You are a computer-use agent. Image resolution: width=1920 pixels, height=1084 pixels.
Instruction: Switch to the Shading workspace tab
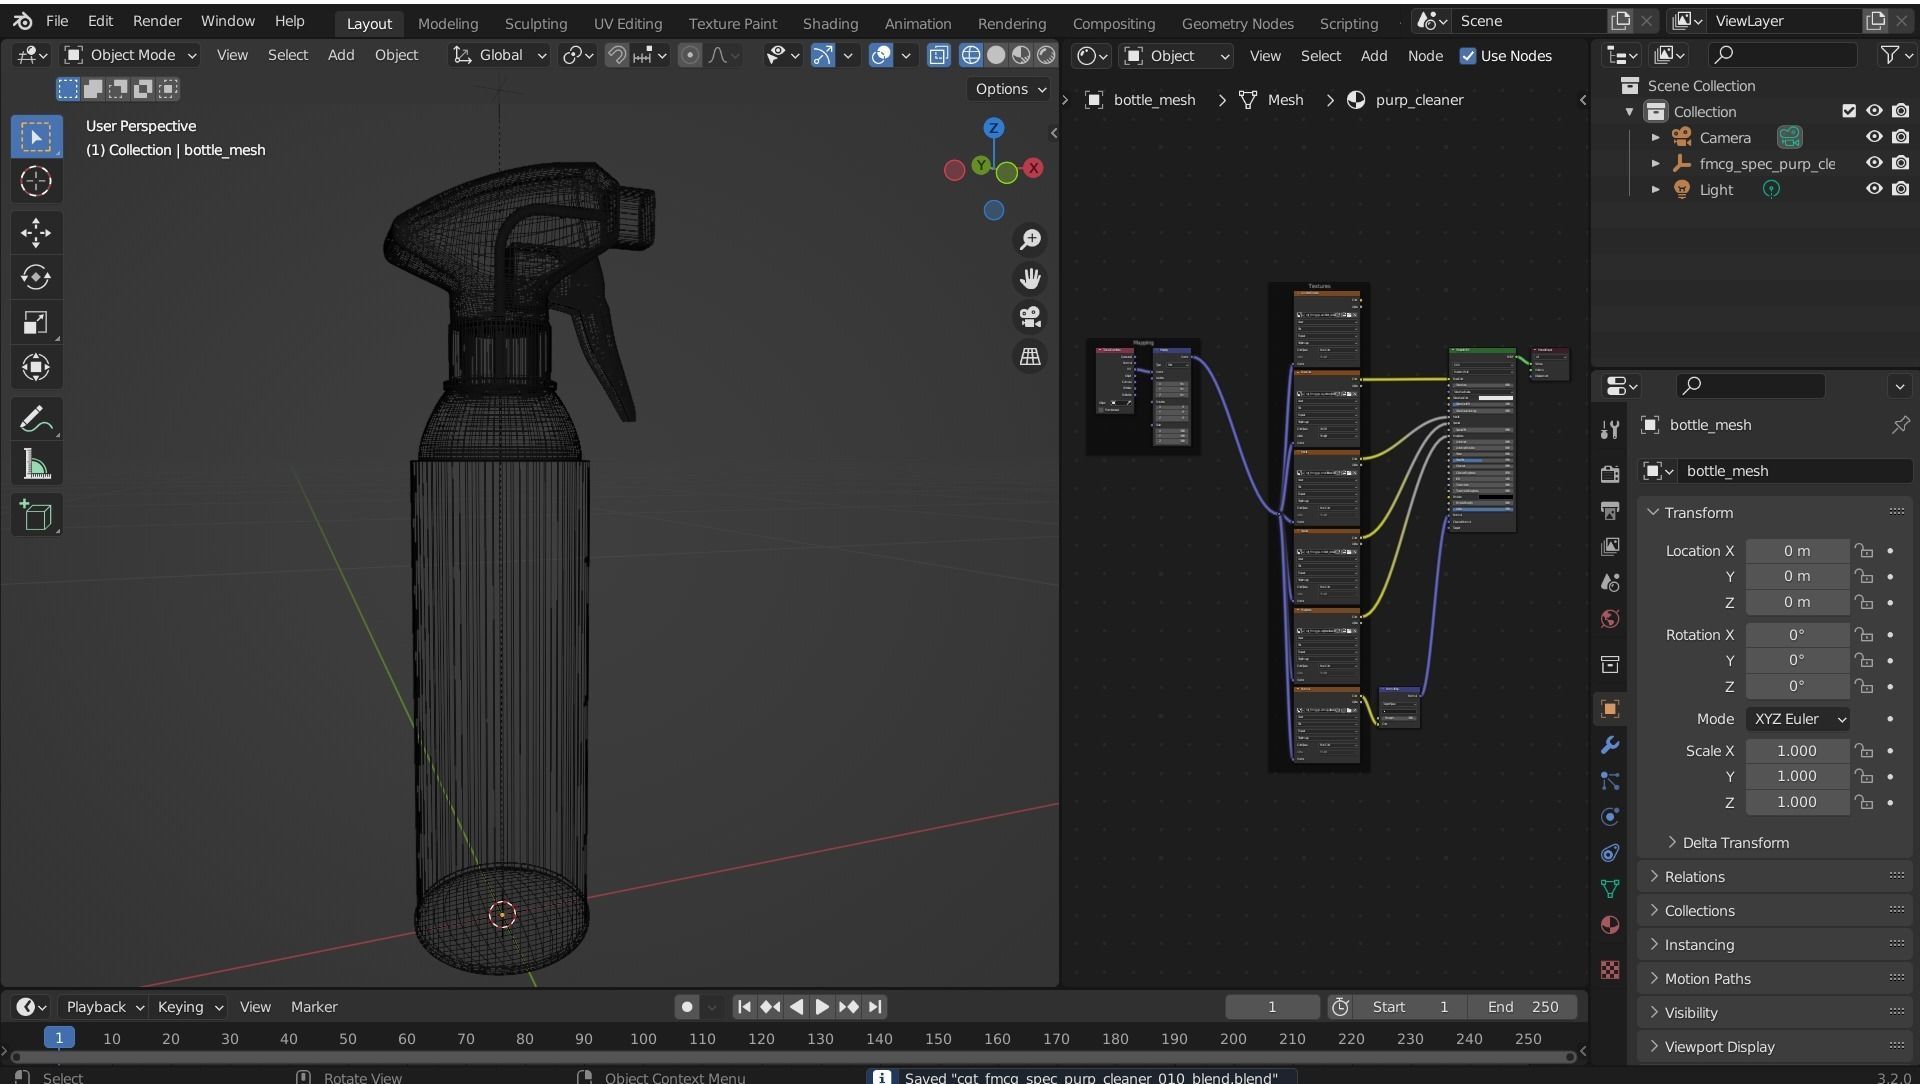pyautogui.click(x=829, y=23)
